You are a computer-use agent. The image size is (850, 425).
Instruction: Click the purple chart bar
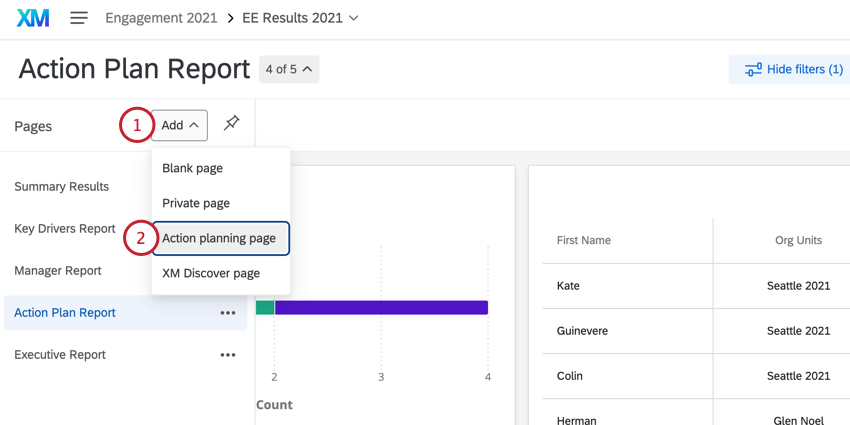click(x=381, y=308)
